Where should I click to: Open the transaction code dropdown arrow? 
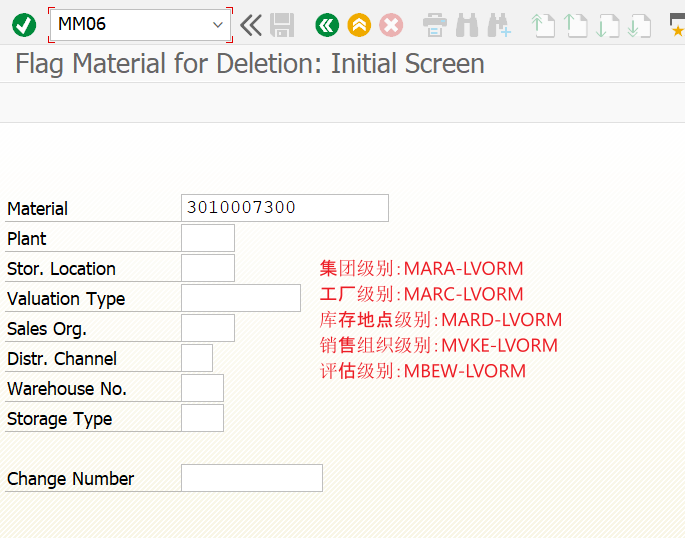coord(218,25)
